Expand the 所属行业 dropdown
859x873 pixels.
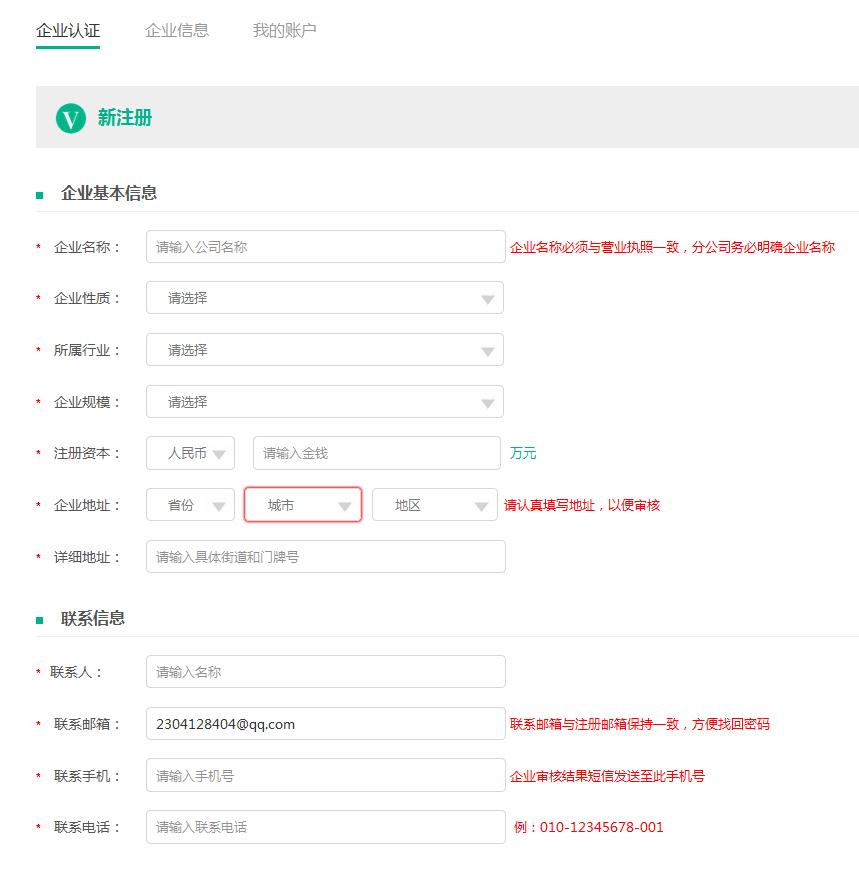click(x=325, y=350)
